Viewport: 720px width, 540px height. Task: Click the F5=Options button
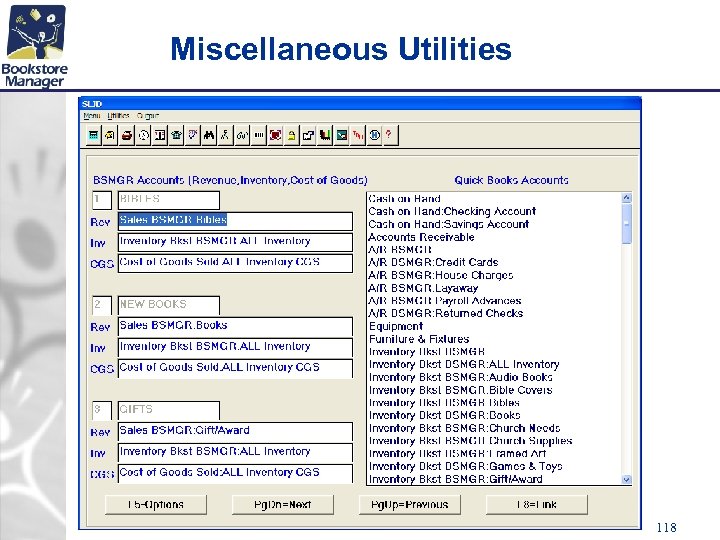pyautogui.click(x=156, y=505)
